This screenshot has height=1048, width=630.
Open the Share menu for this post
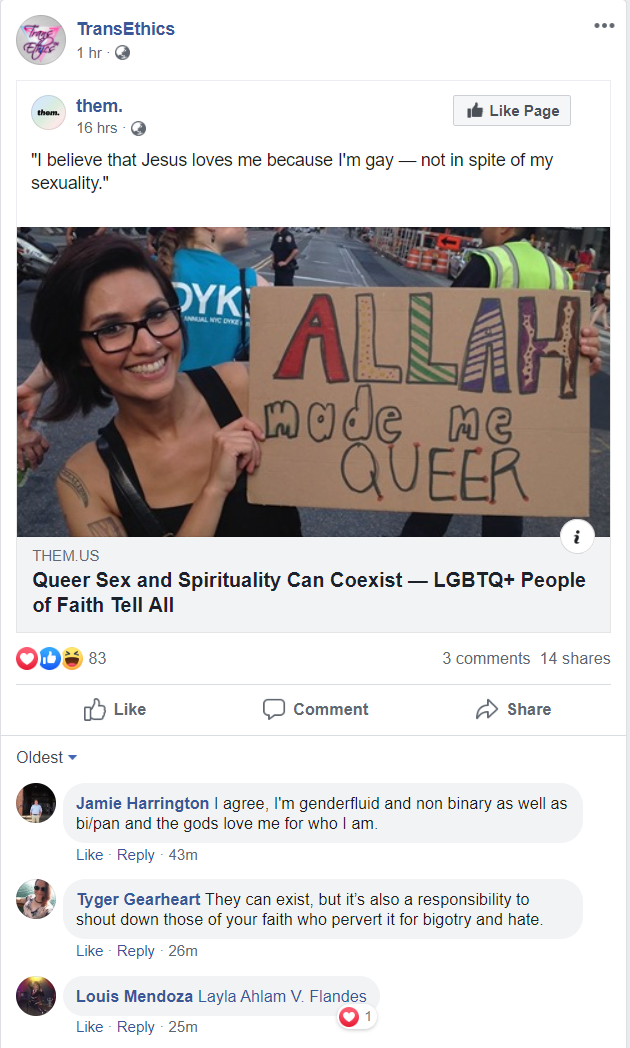click(x=513, y=709)
